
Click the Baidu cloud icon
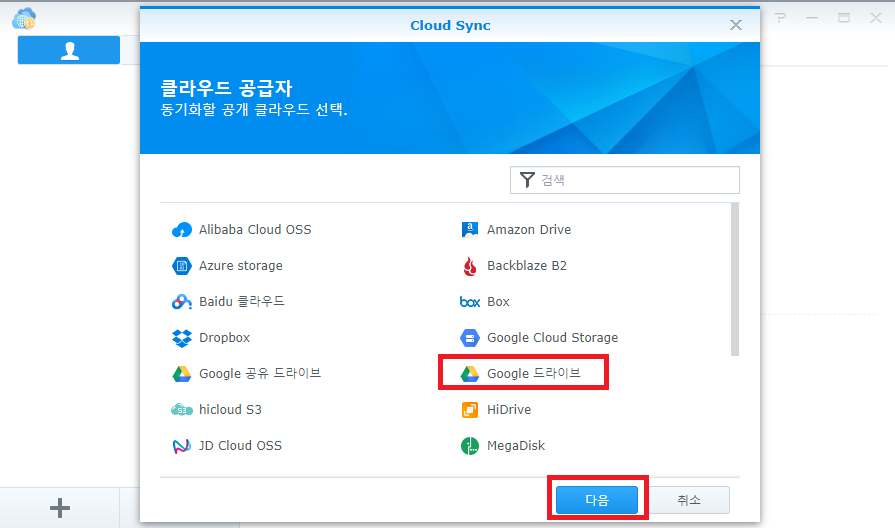182,301
